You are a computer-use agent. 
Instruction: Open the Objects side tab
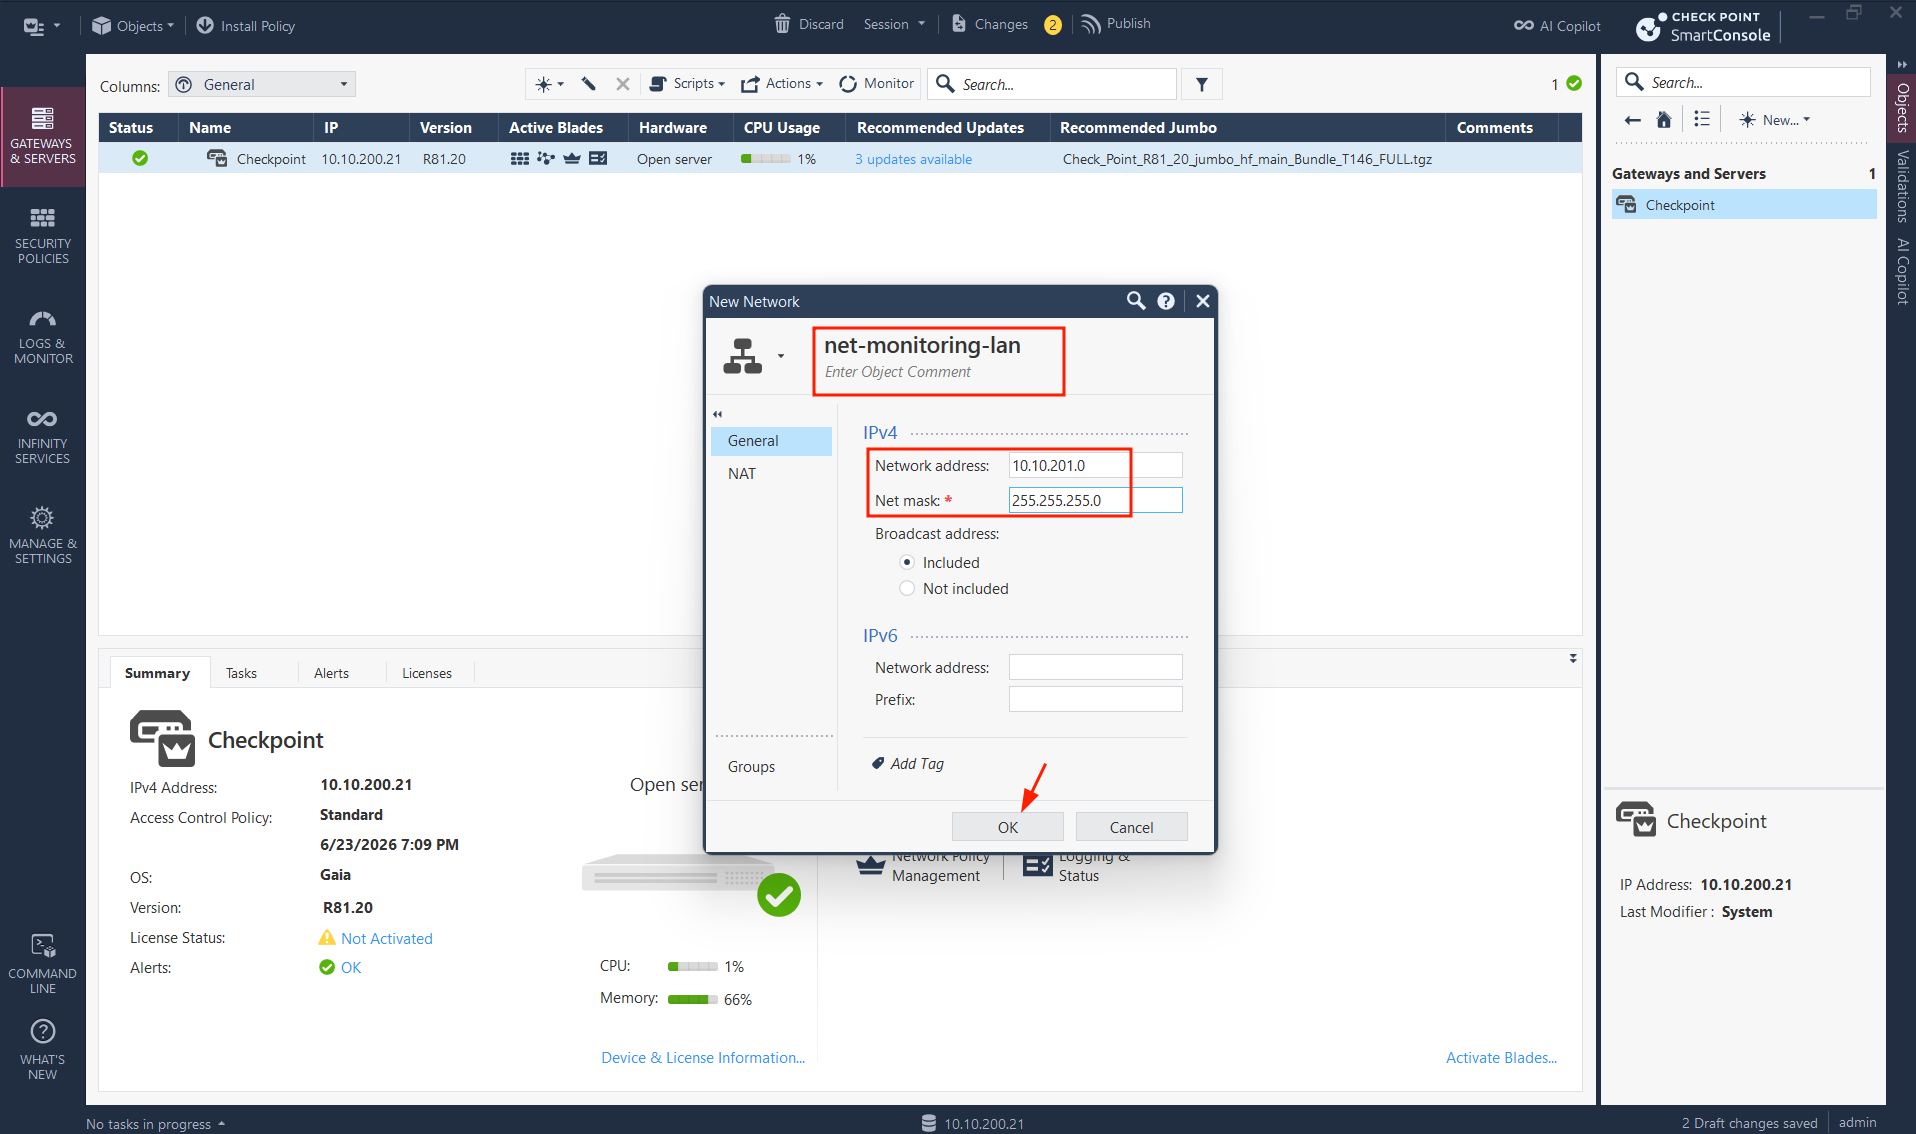(x=1902, y=106)
